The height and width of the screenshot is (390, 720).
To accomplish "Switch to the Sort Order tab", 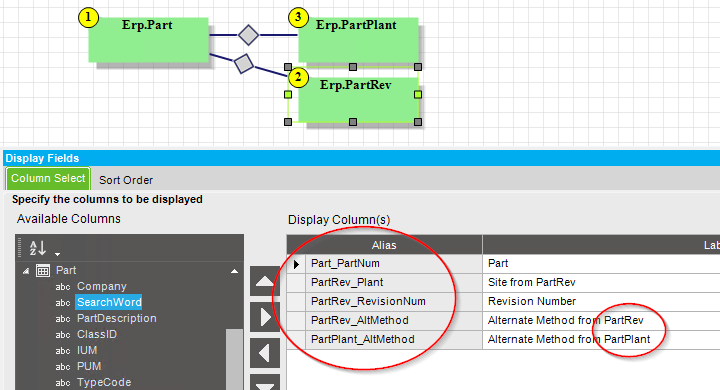I will (126, 180).
